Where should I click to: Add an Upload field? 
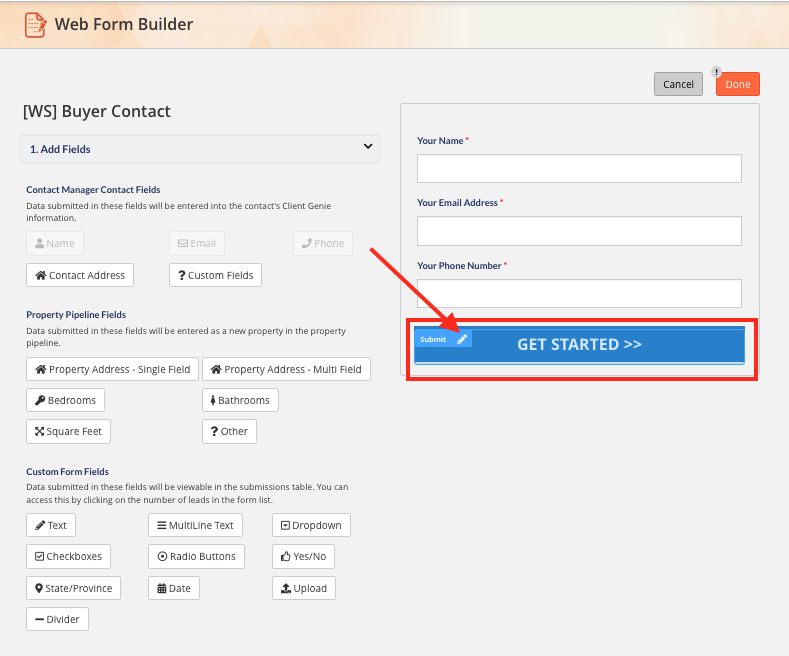point(304,588)
